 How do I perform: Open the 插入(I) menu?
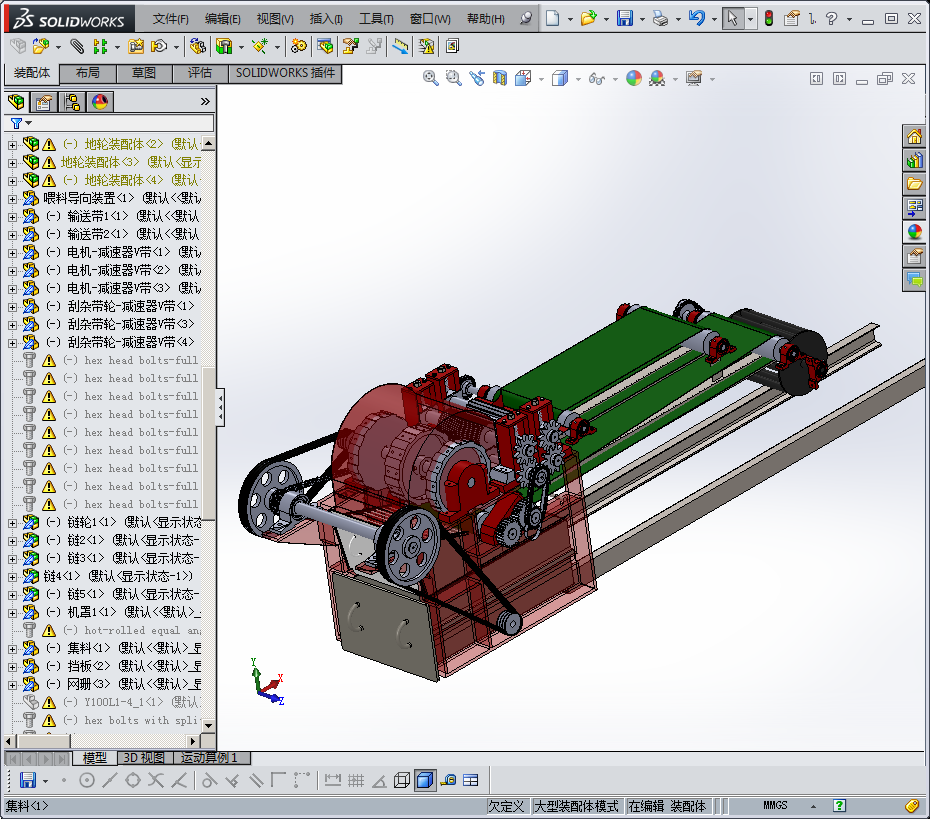326,19
